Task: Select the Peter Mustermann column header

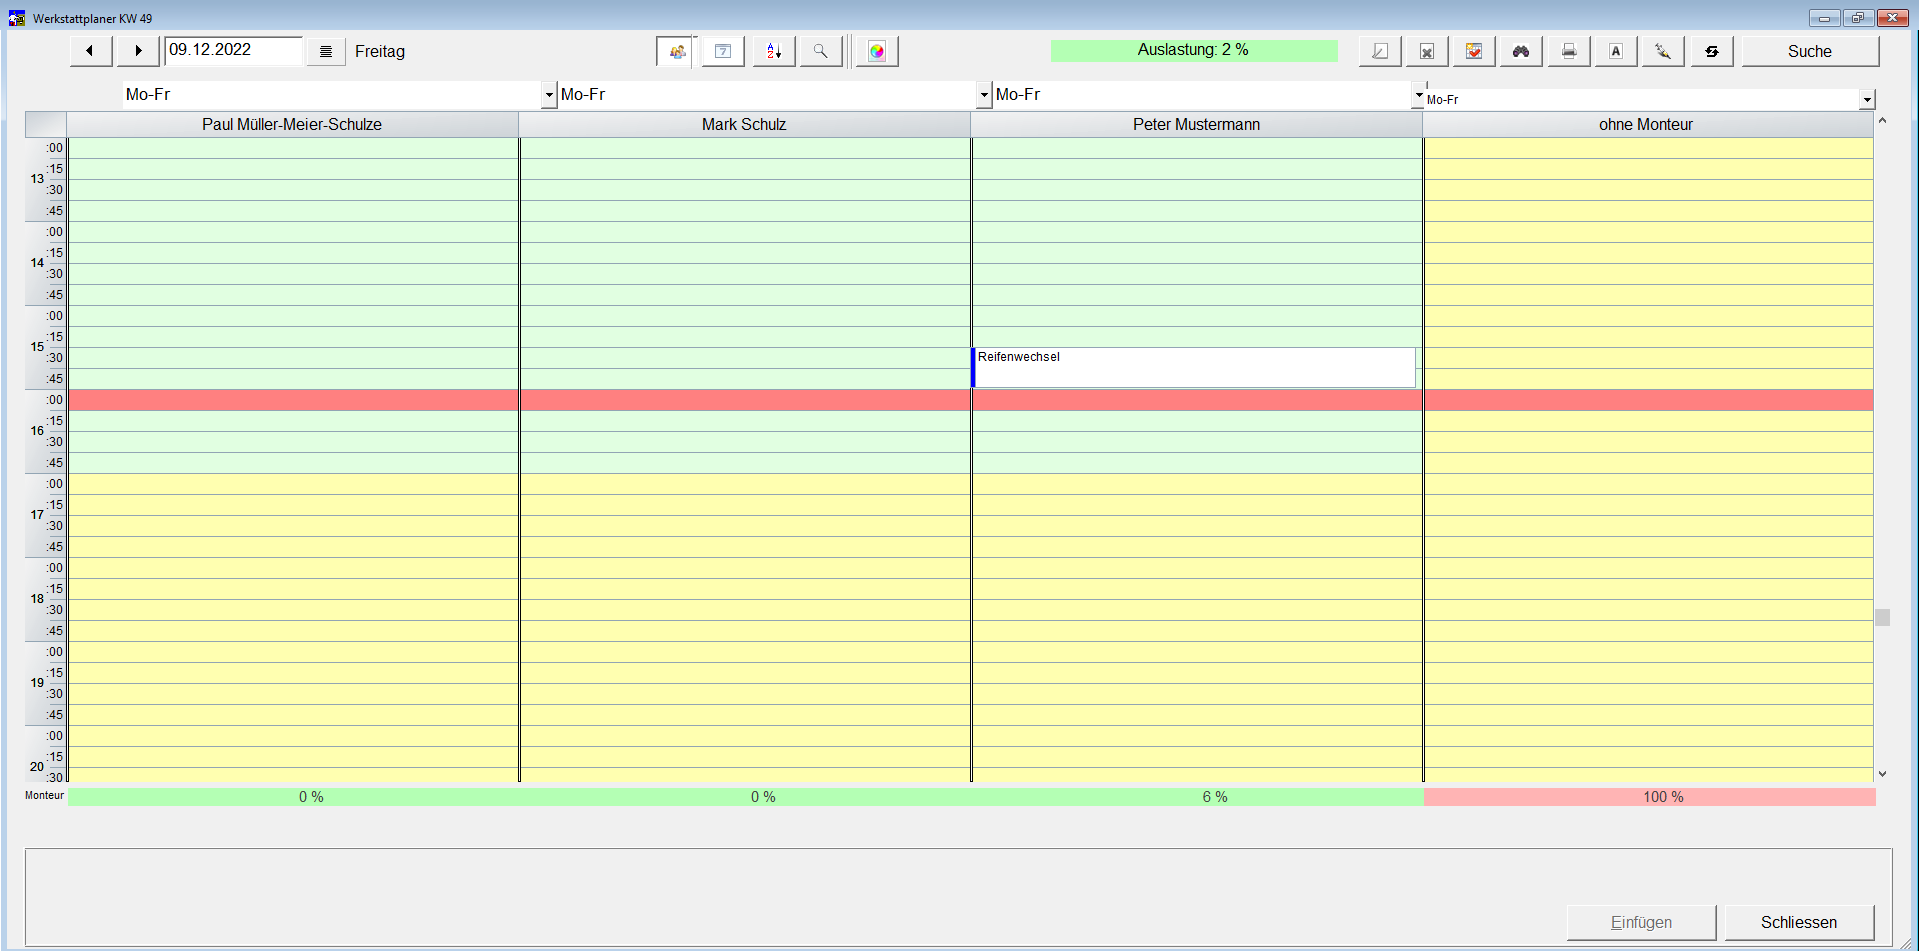Action: [x=1196, y=124]
